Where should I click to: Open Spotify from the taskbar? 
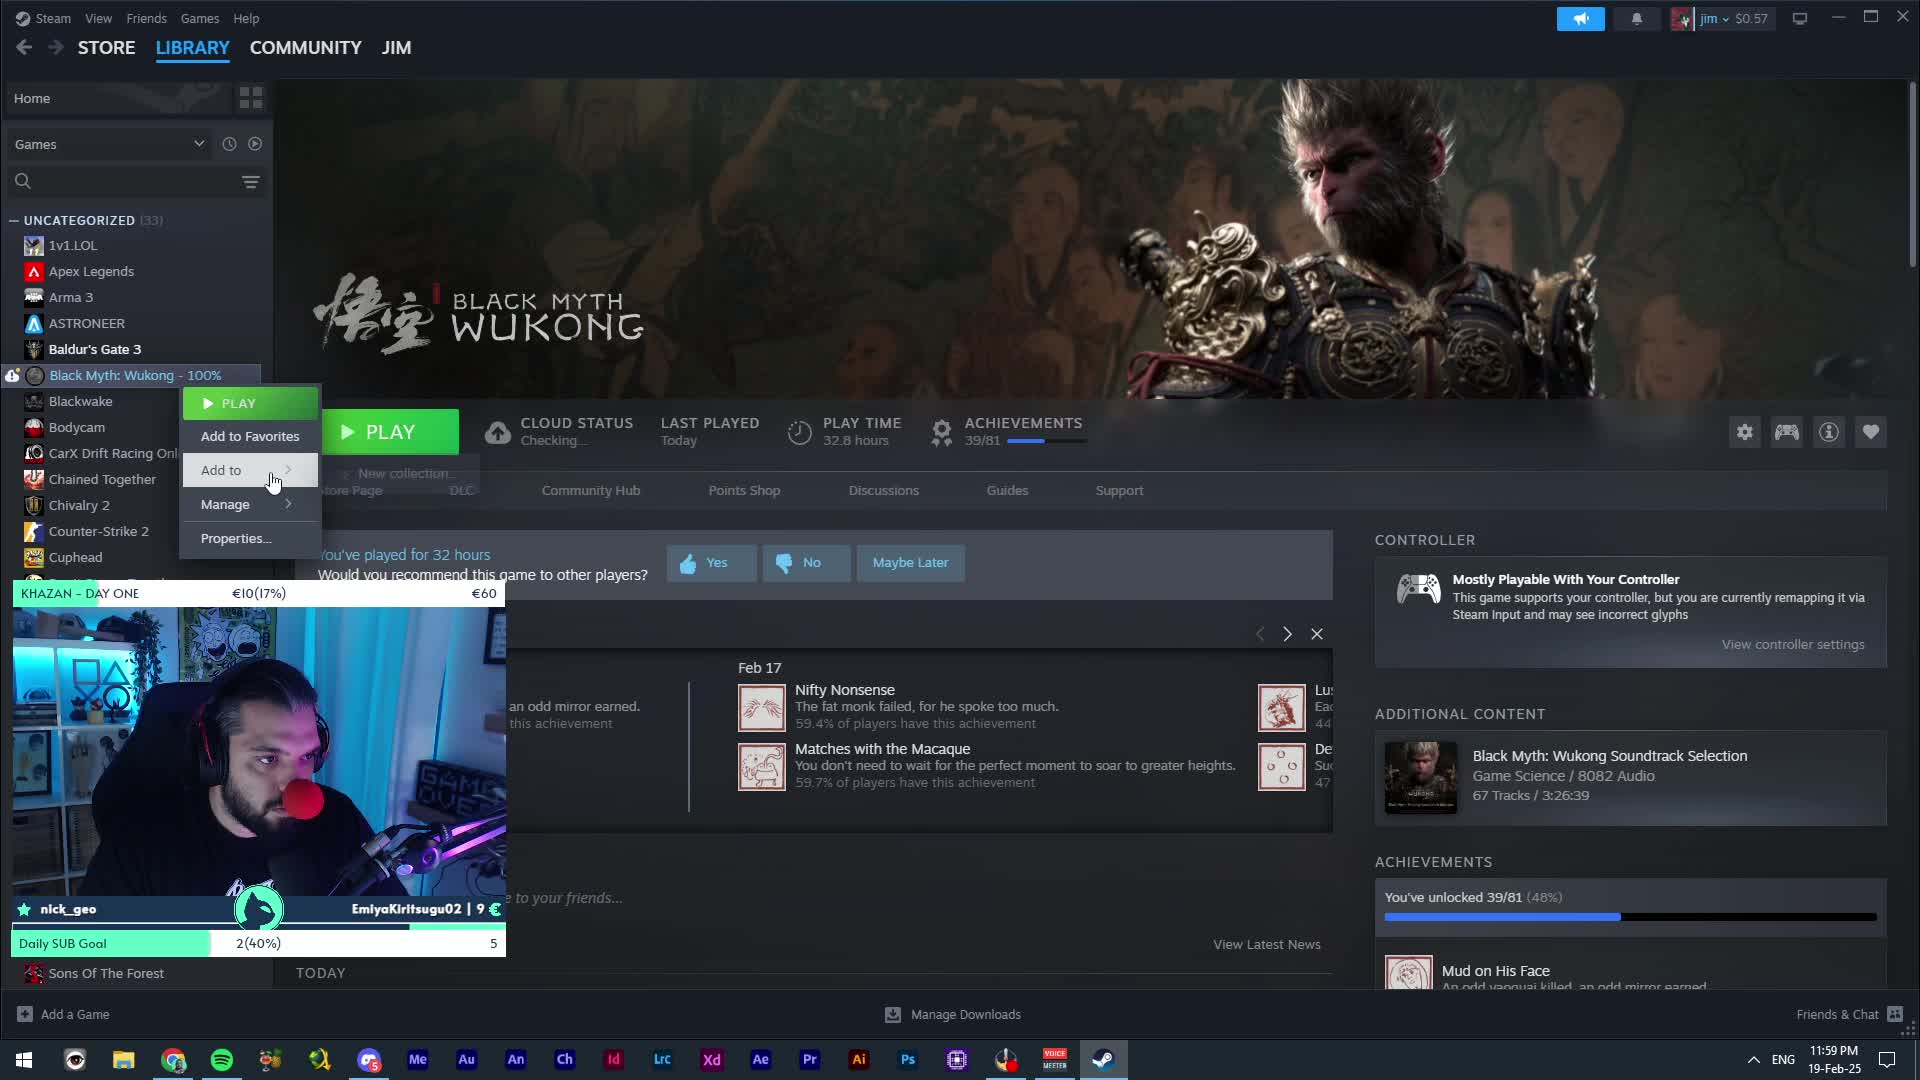click(x=222, y=1059)
